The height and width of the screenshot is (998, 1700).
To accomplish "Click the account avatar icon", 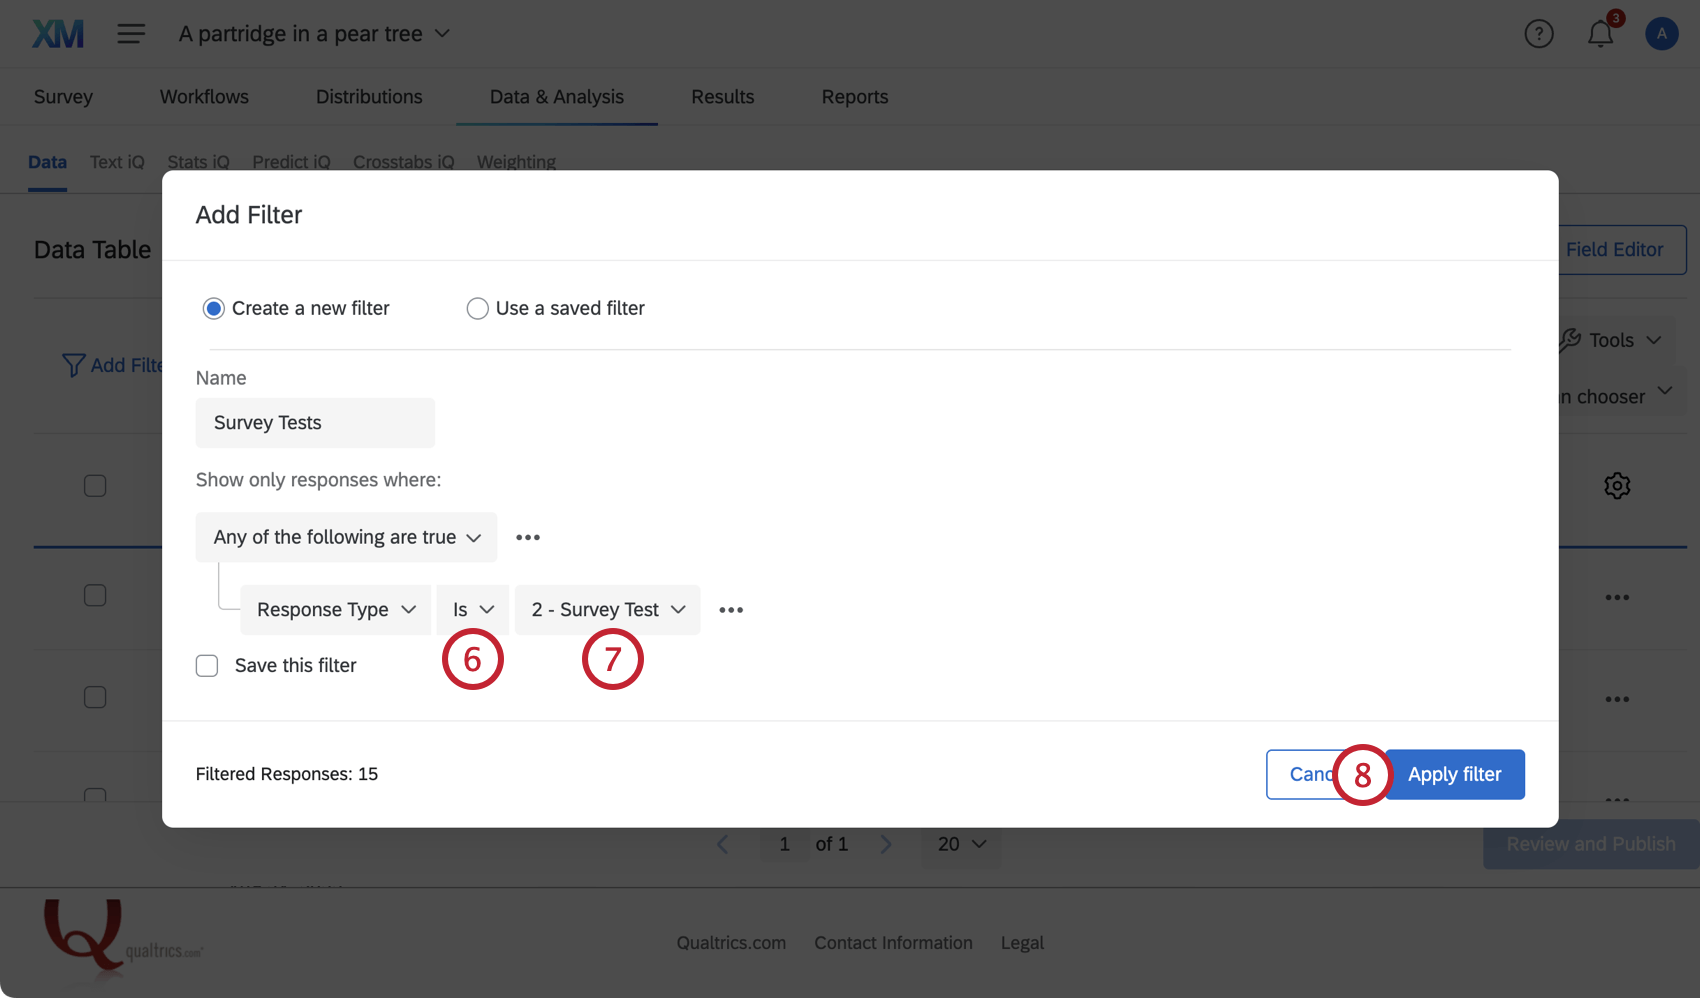I will (1661, 33).
